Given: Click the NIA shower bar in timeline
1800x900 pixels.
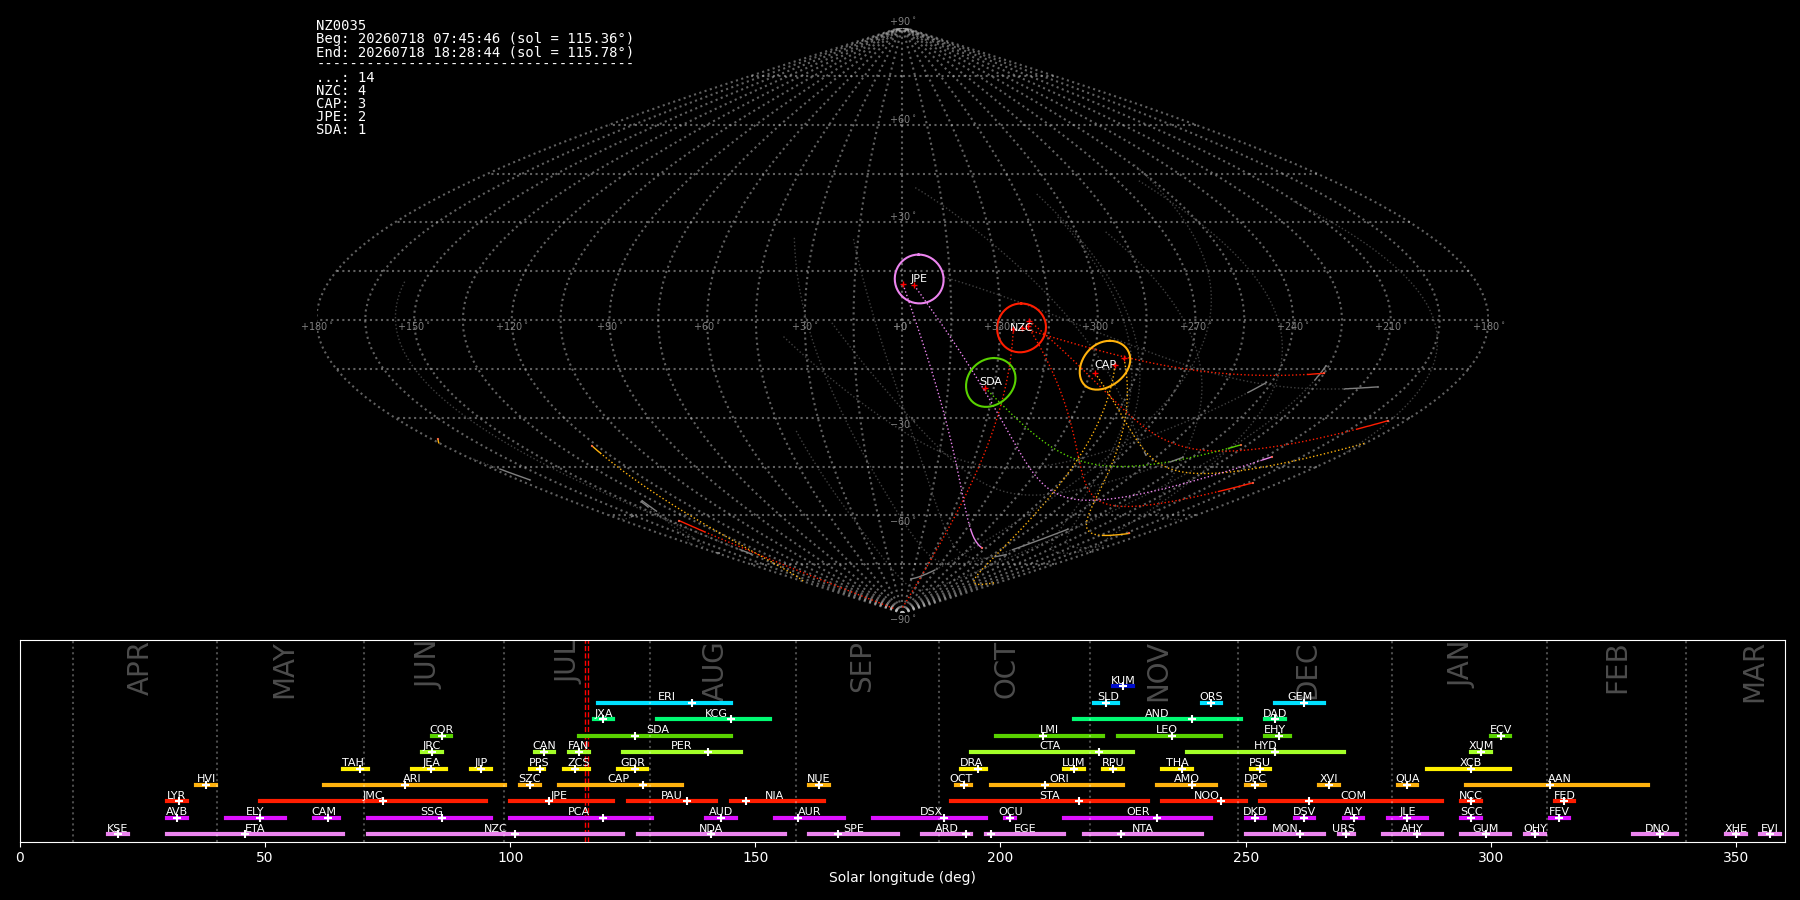Looking at the screenshot, I should click(777, 801).
